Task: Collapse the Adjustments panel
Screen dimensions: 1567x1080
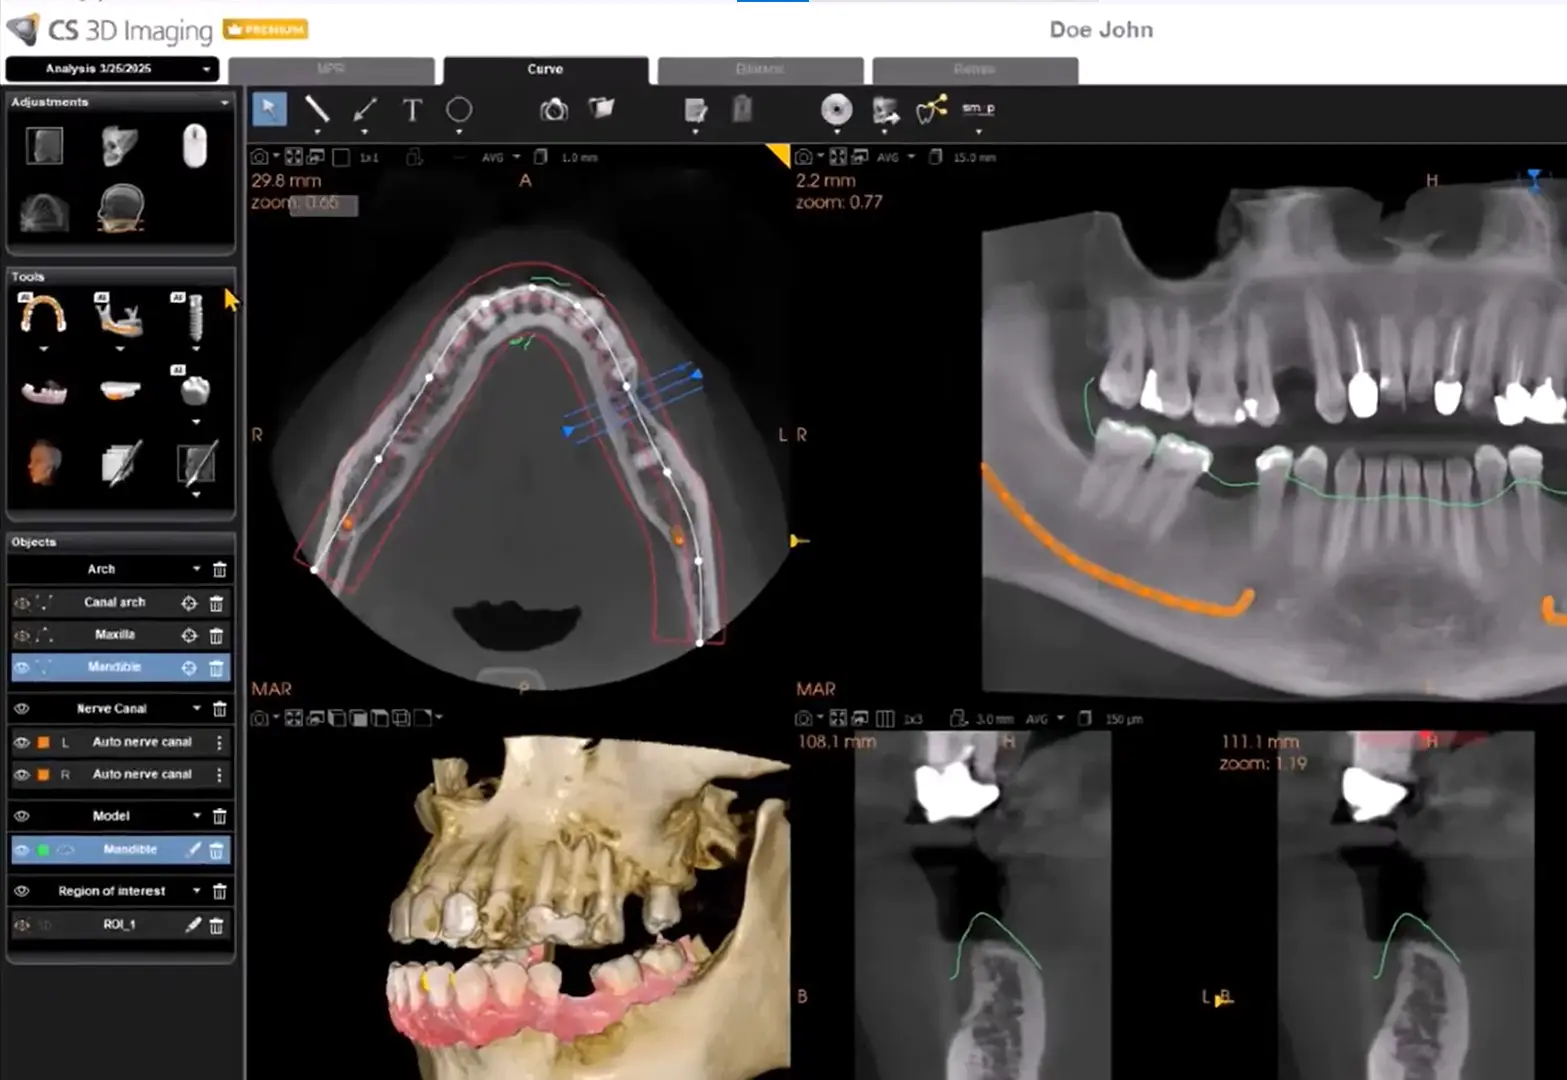Action: coord(224,102)
